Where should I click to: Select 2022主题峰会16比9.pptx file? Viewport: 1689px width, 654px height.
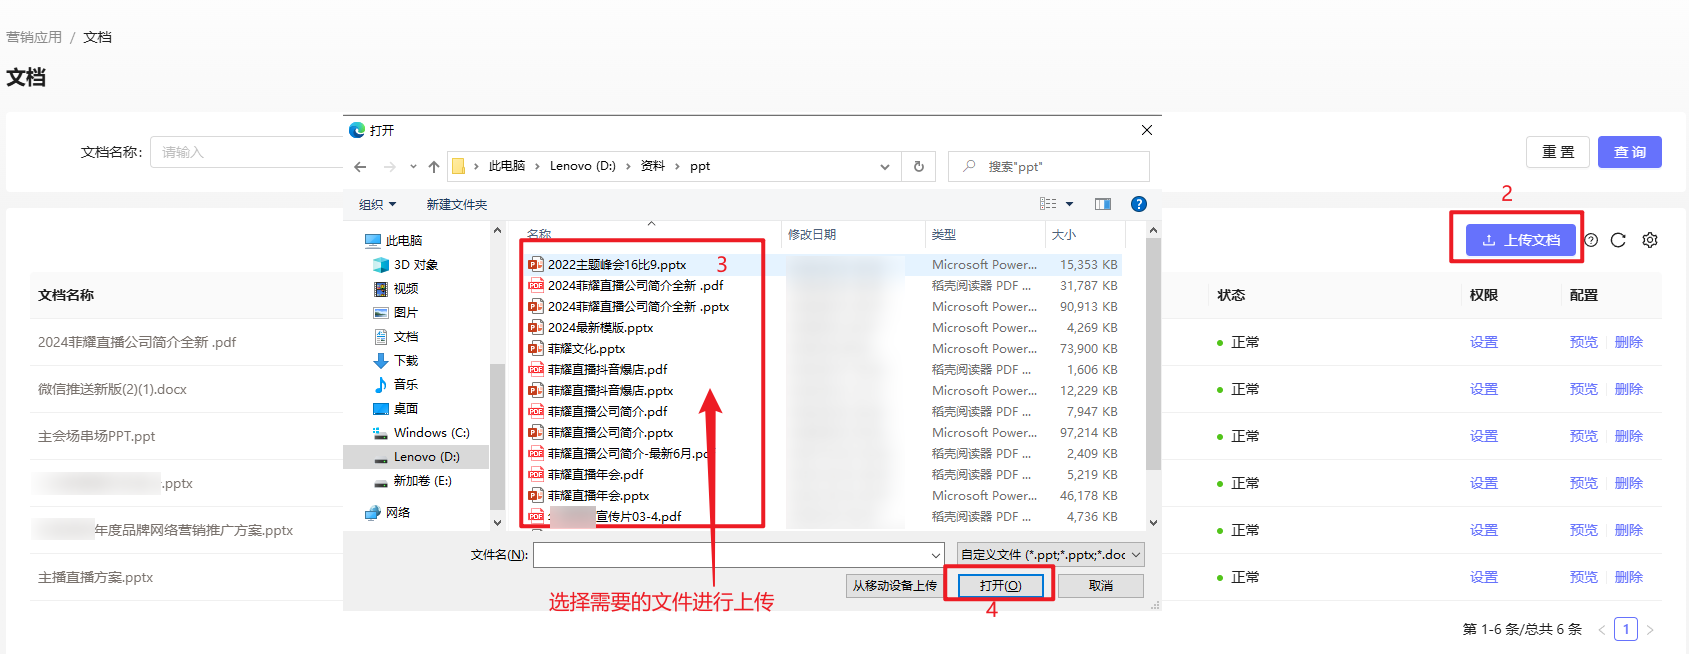pos(616,265)
